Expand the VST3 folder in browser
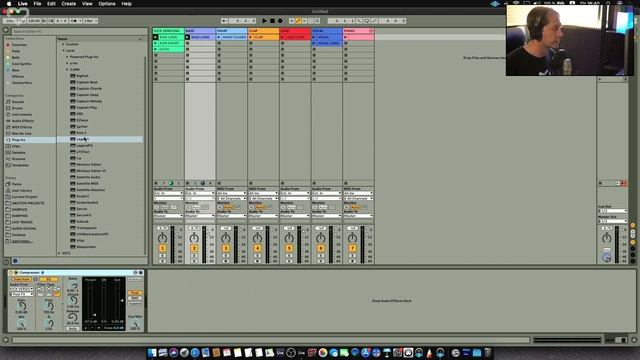Image resolution: width=640 pixels, height=360 pixels. [60, 253]
